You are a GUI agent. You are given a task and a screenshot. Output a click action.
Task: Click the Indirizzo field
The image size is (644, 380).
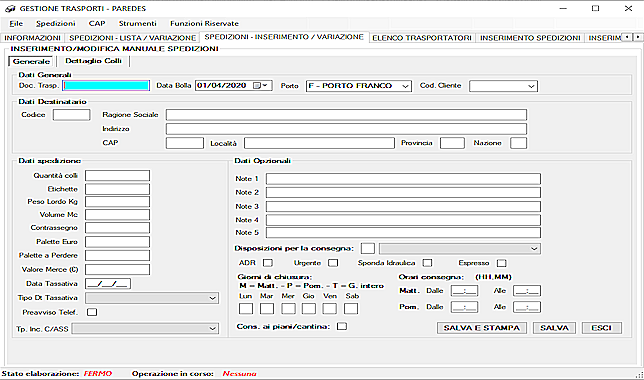click(346, 129)
